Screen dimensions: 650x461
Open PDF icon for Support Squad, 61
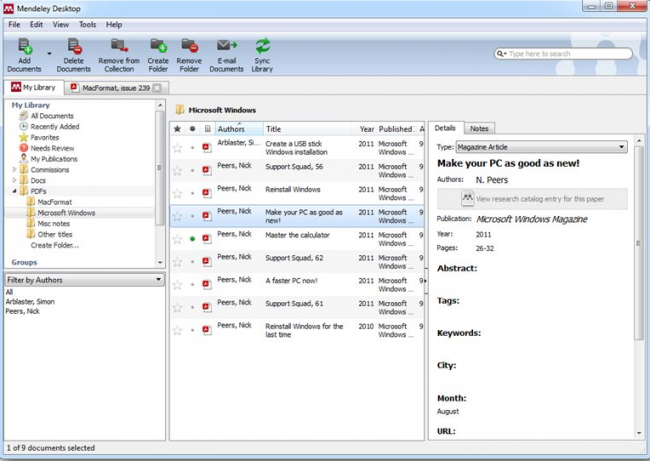pyautogui.click(x=207, y=307)
